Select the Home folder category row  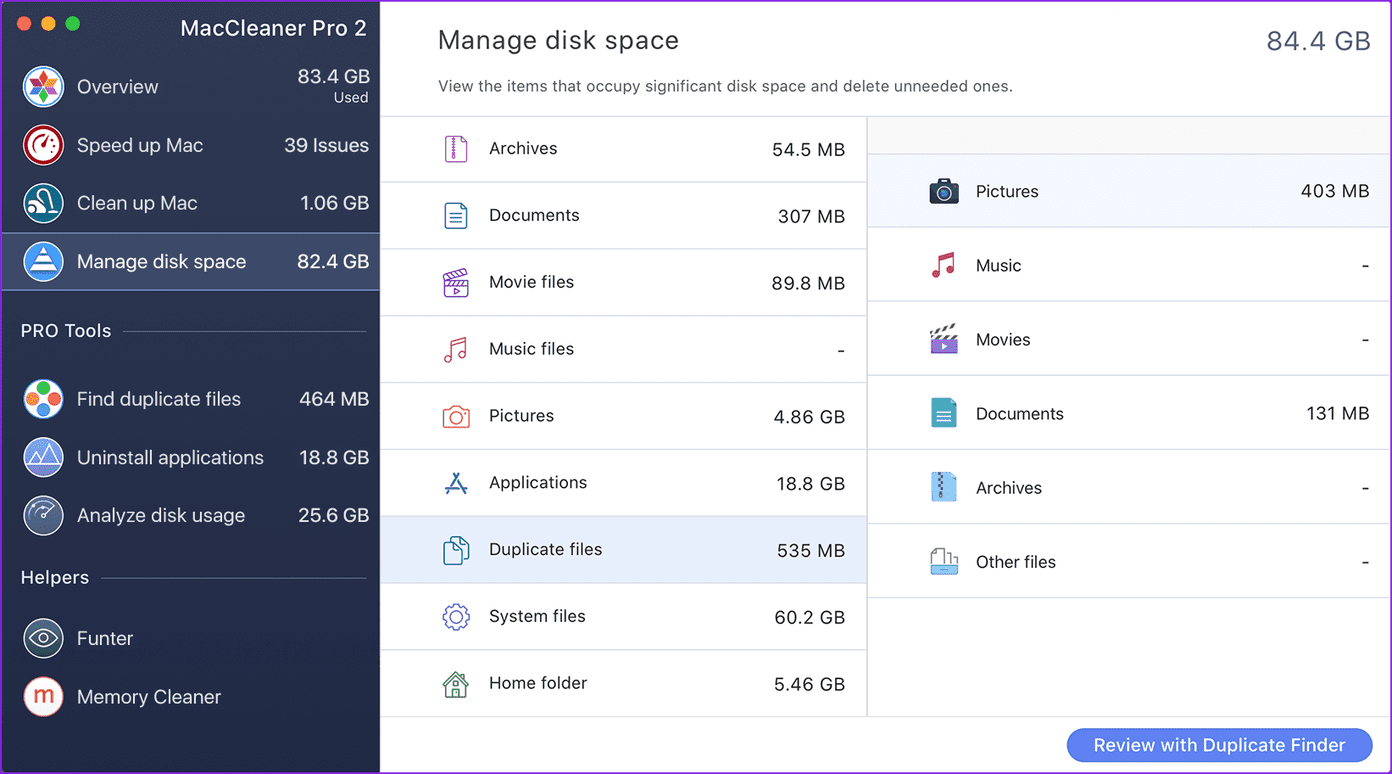click(623, 684)
